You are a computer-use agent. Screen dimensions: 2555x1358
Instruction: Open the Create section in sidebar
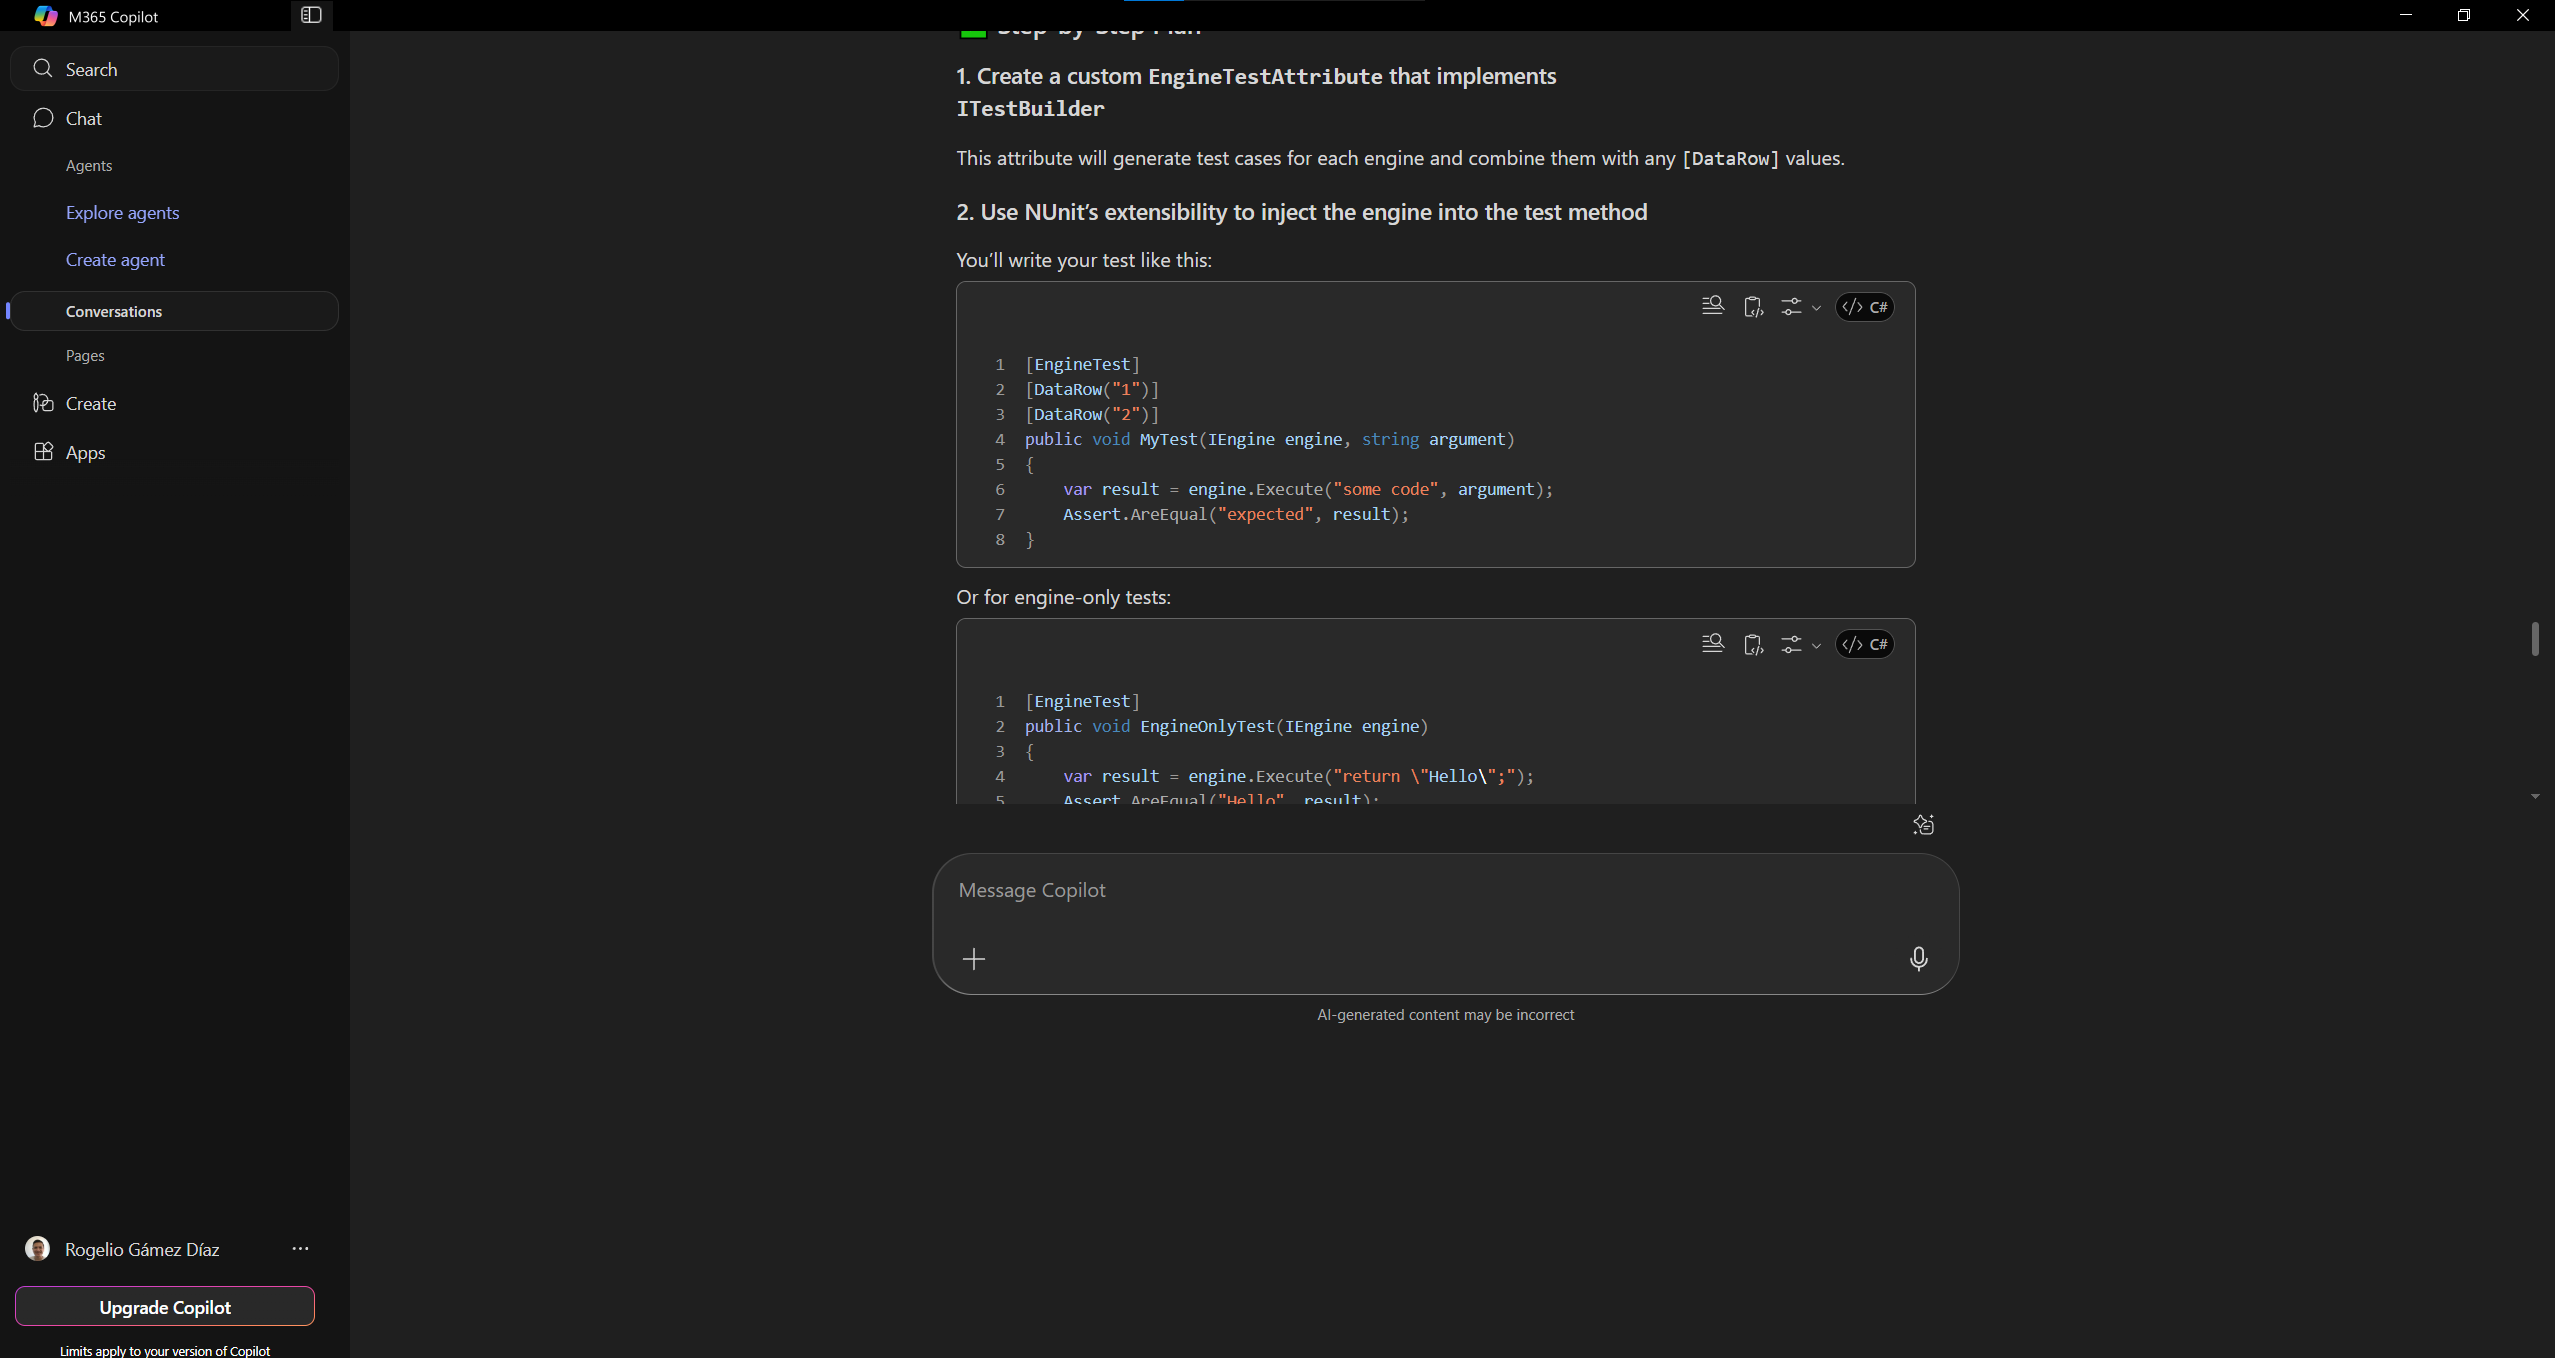pos(90,403)
